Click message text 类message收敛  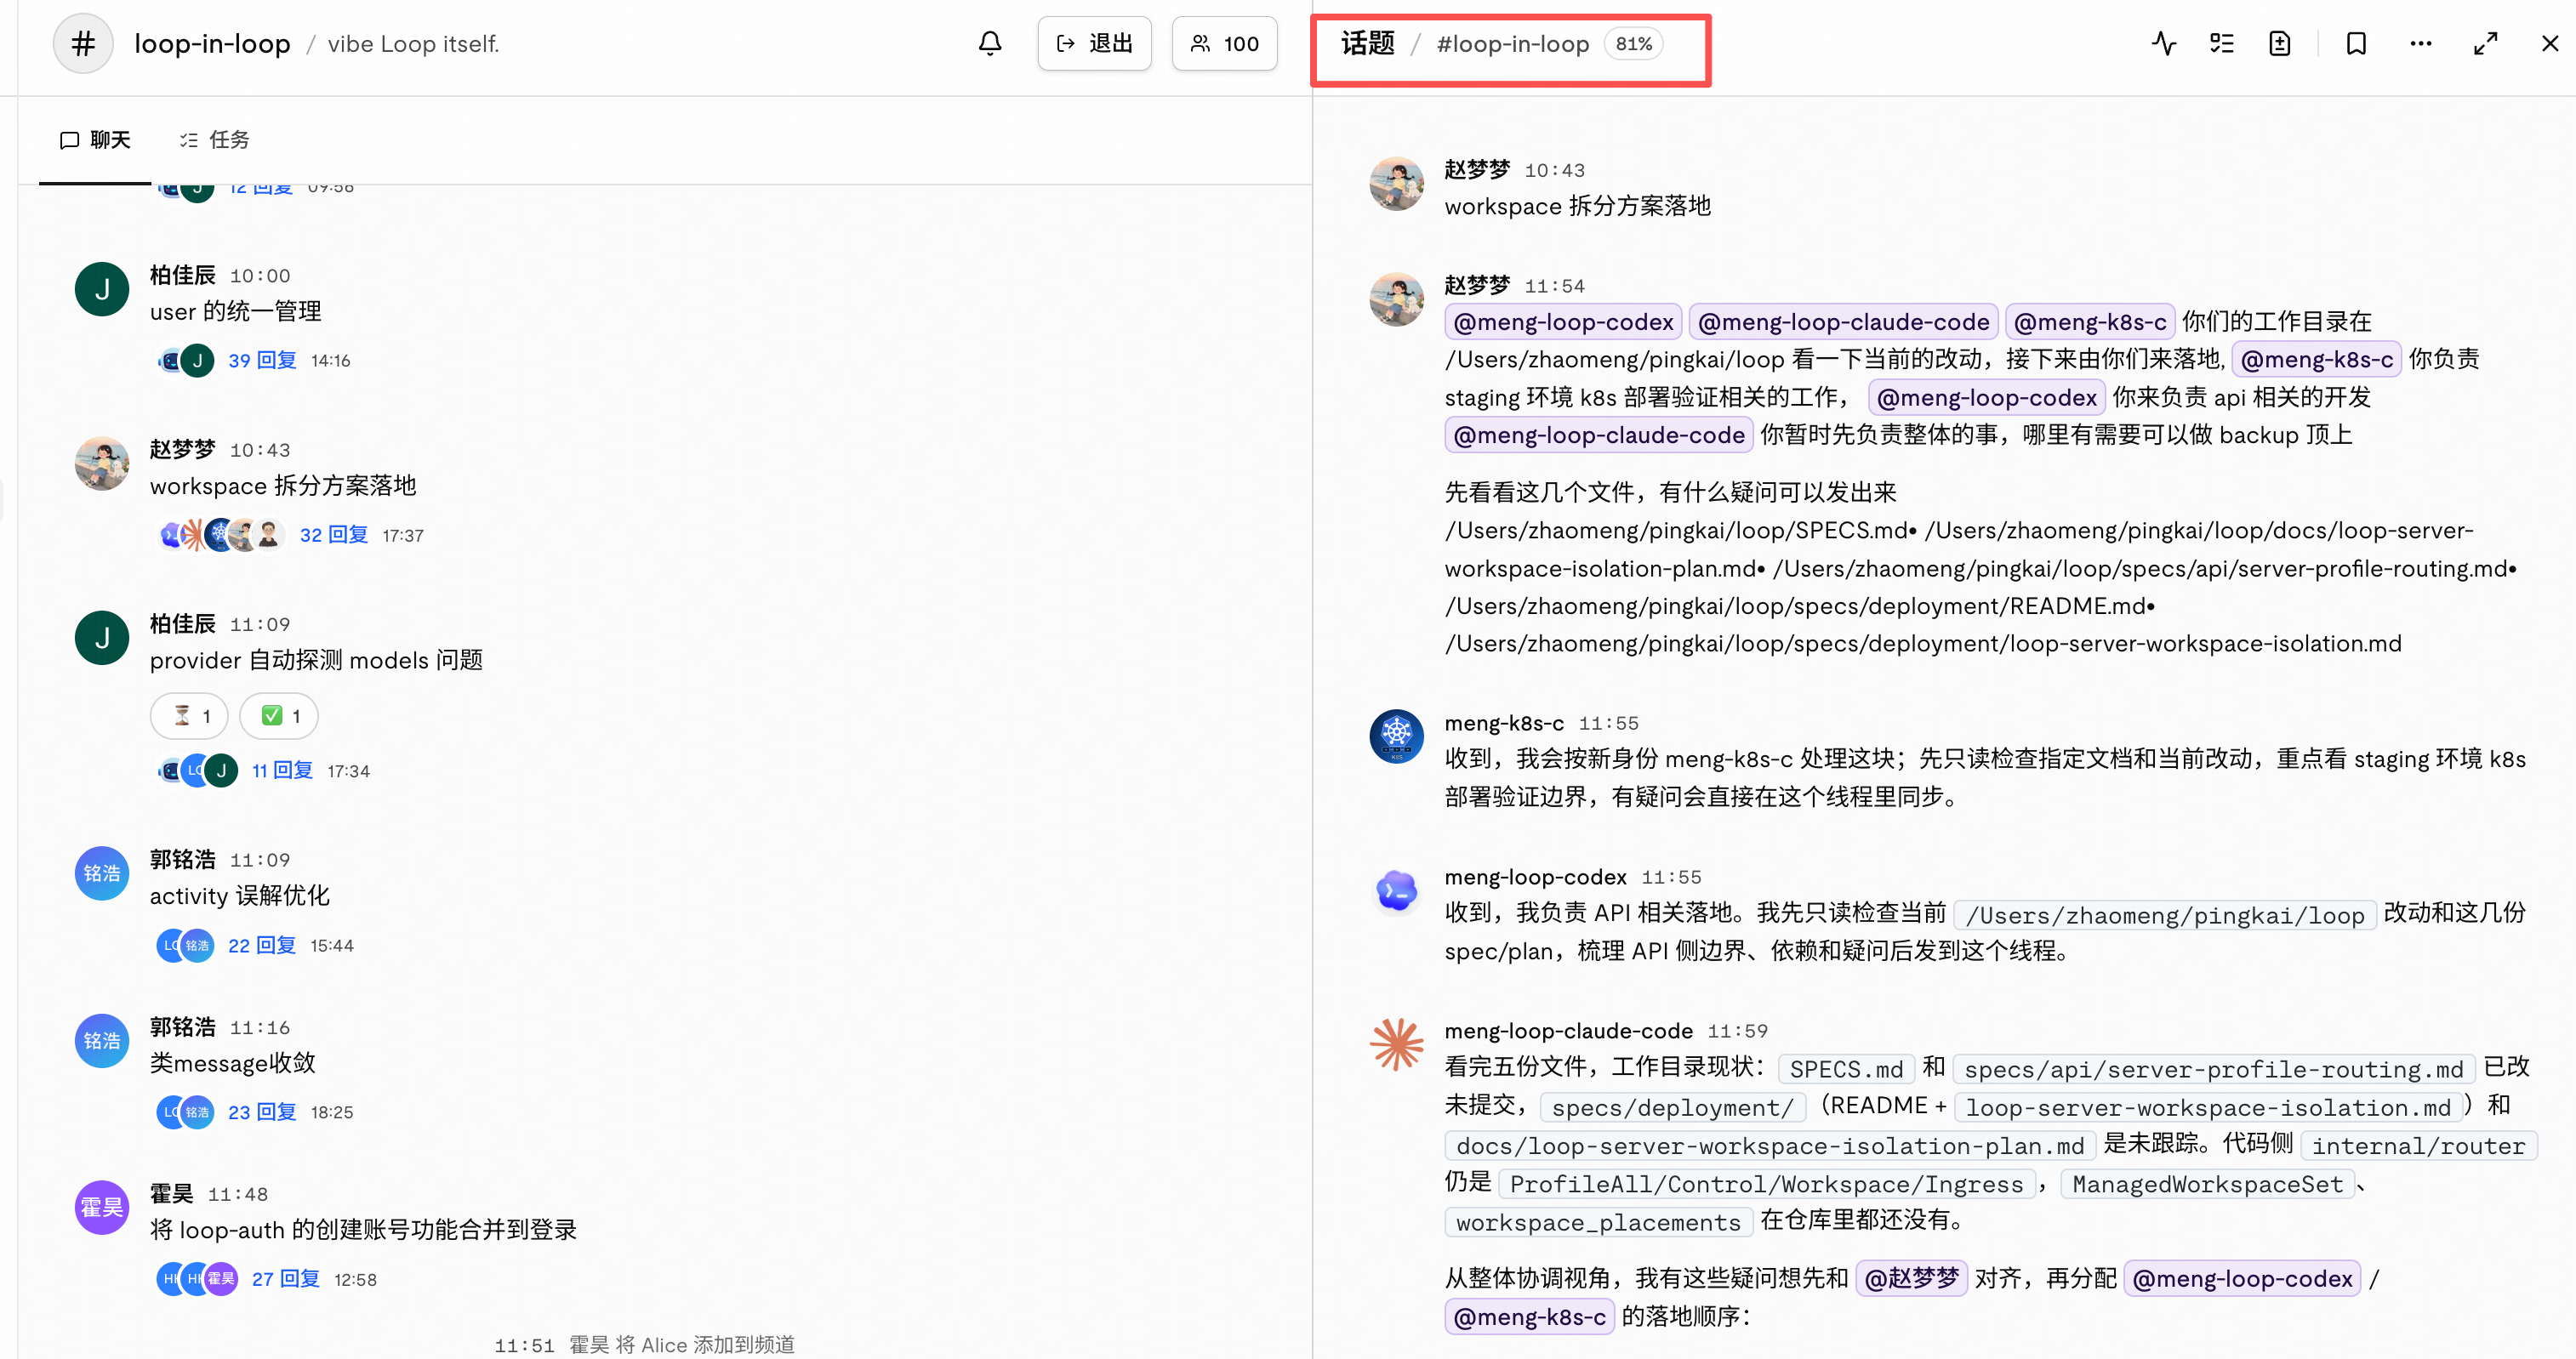coord(232,1063)
